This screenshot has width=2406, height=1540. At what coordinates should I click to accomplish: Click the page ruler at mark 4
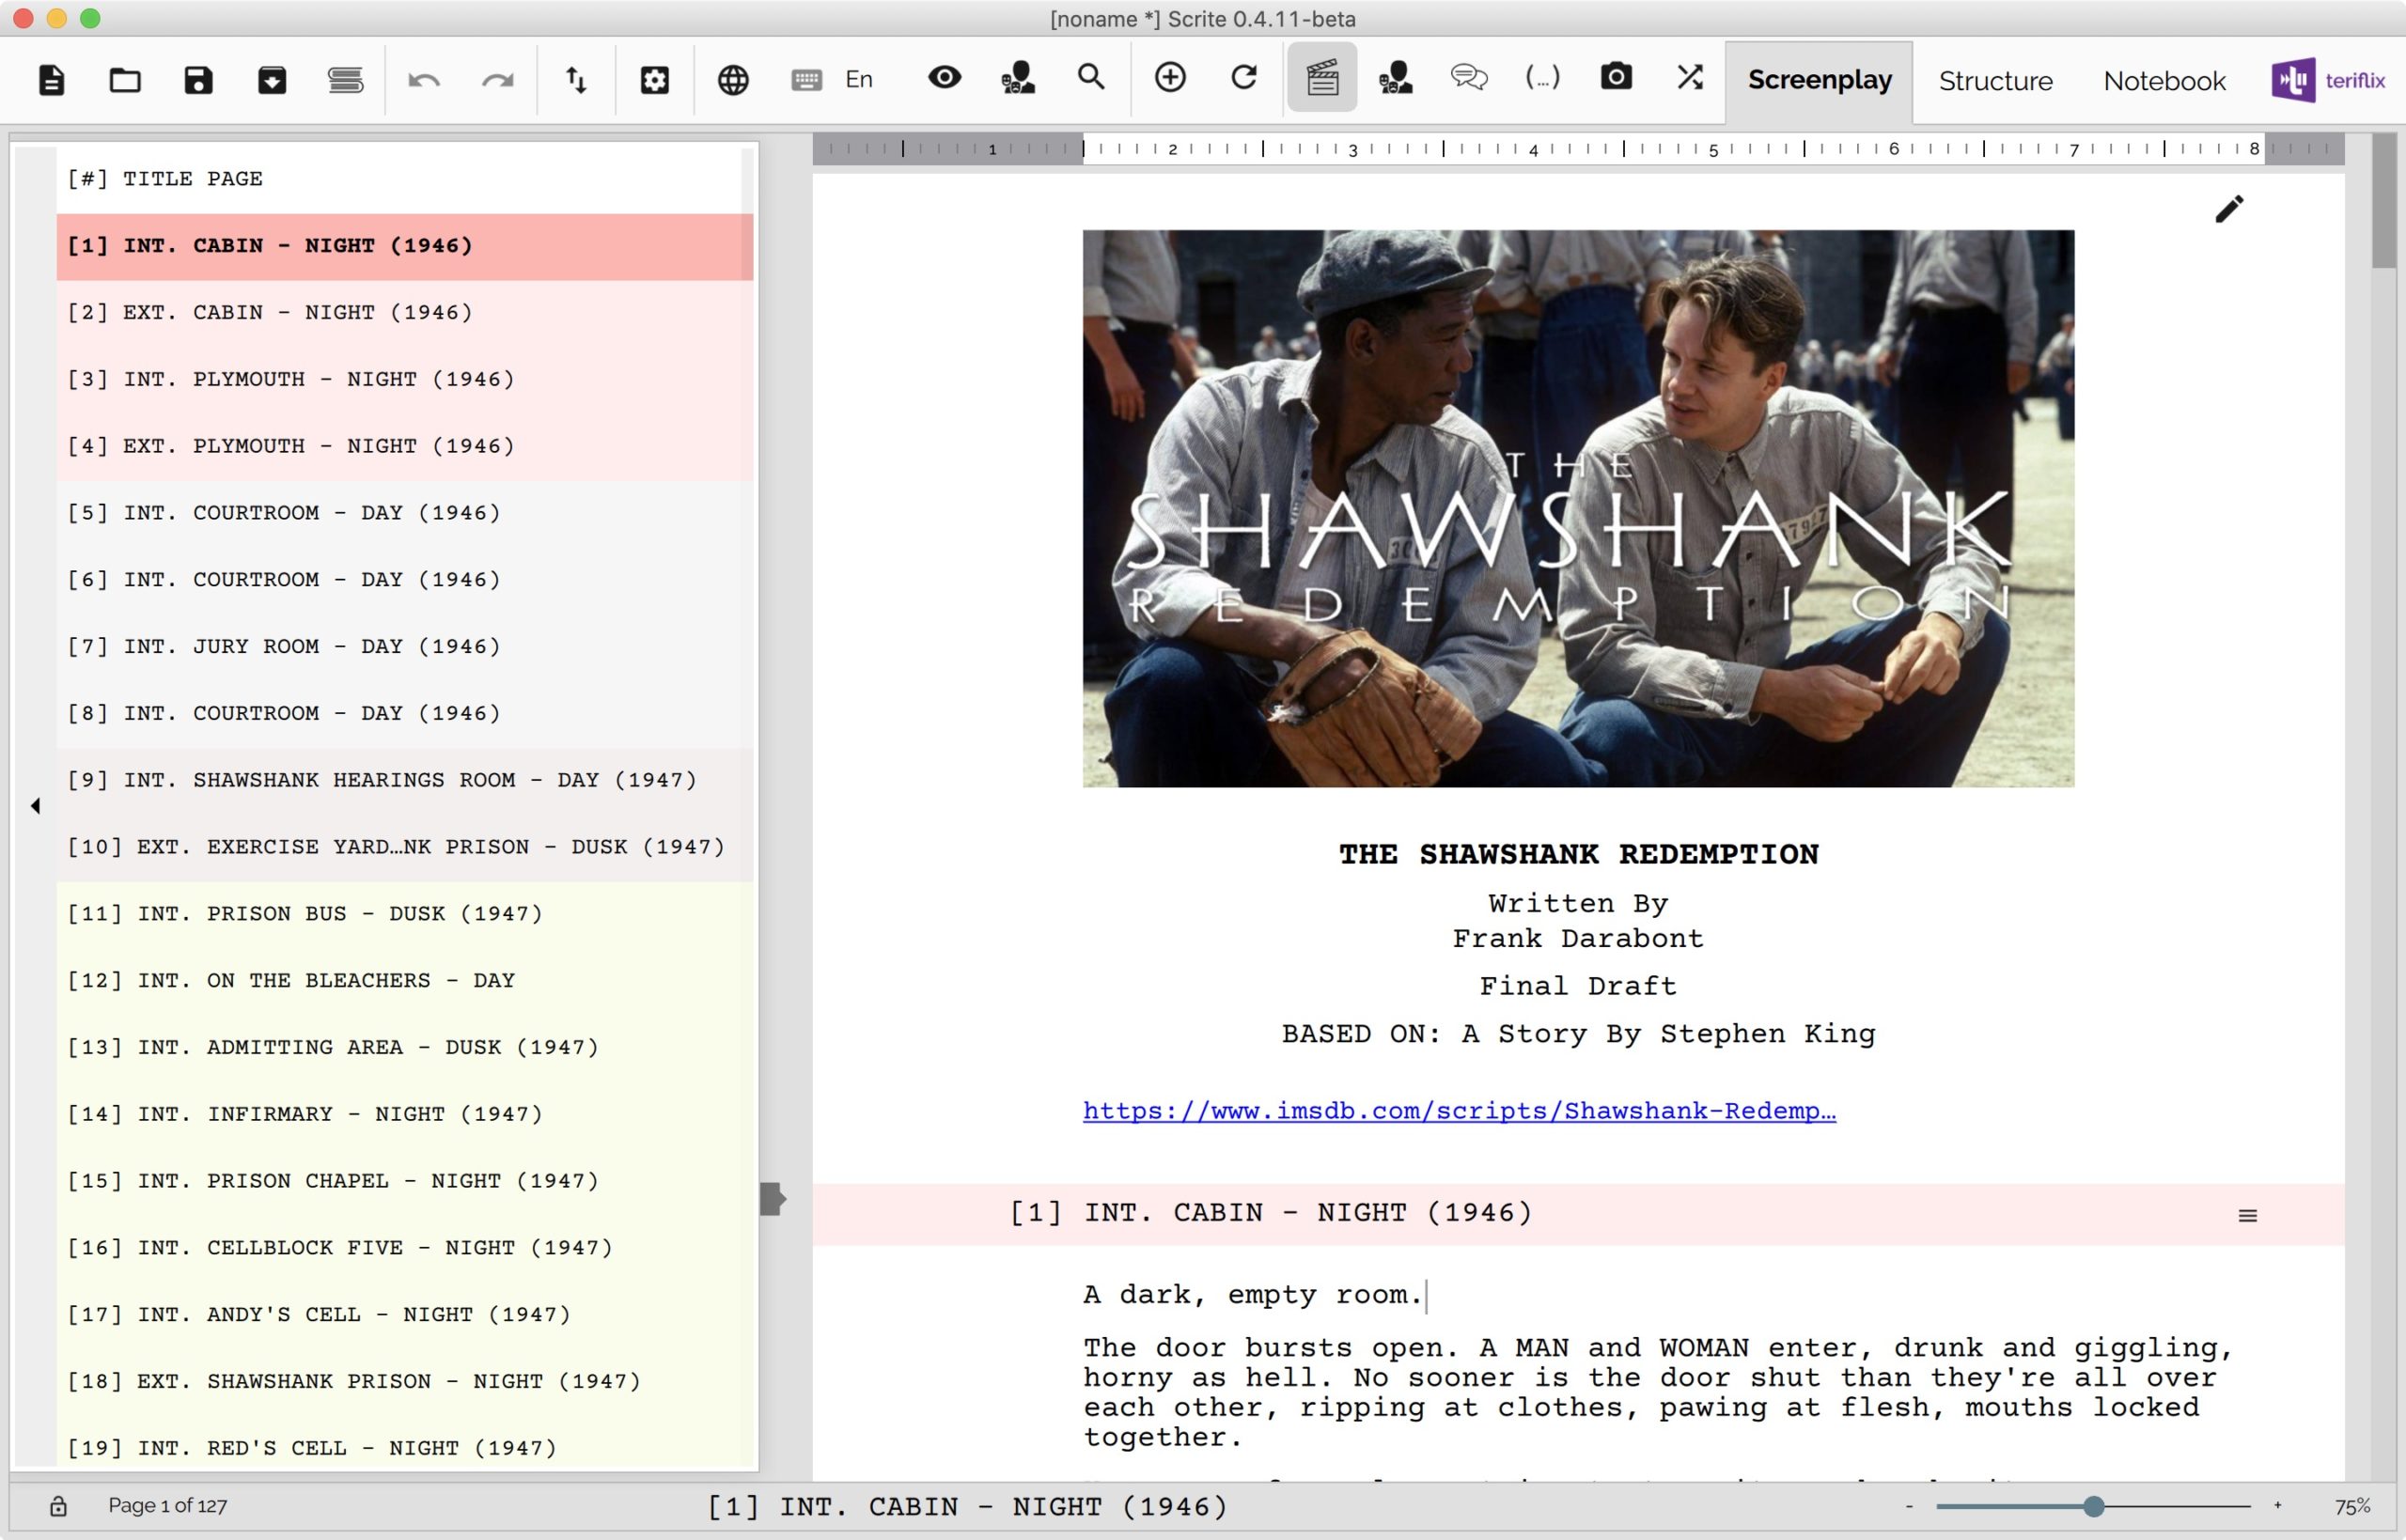coord(1533,150)
